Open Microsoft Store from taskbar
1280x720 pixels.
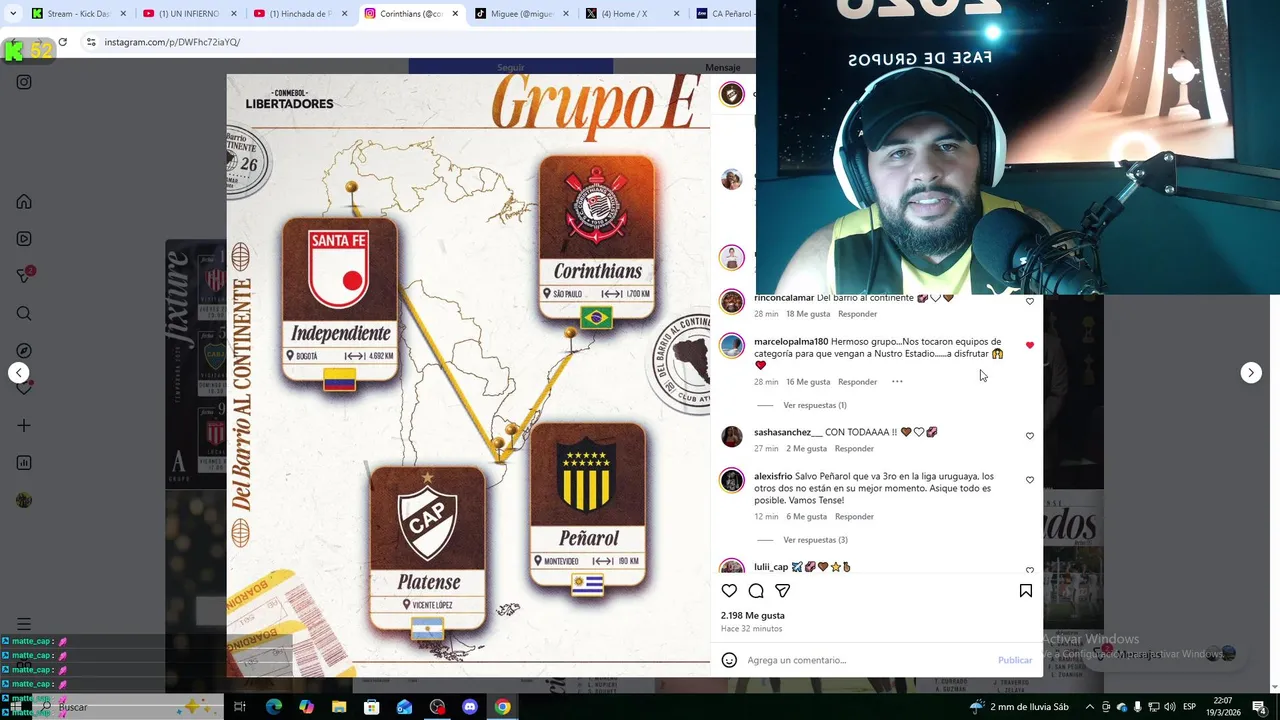[x=372, y=707]
